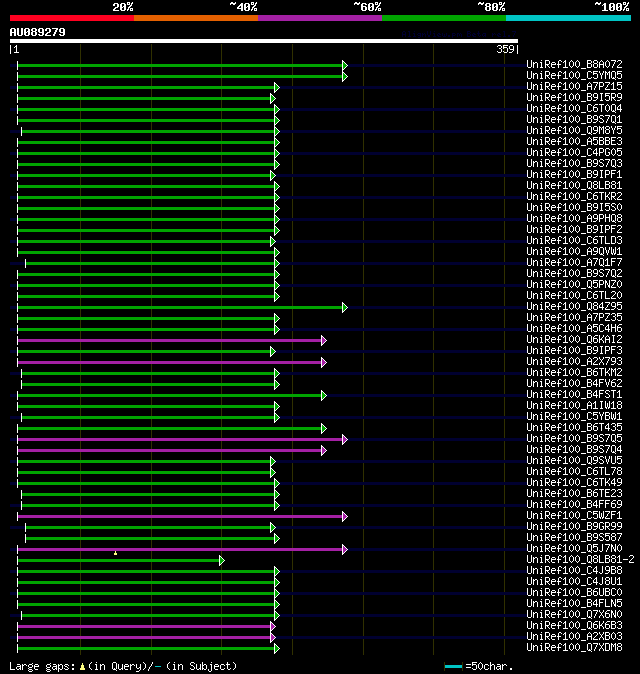Click the yellow query gap marker on Q5J7N0 row
Image resolution: width=640 pixels, height=674 pixels.
(115, 553)
